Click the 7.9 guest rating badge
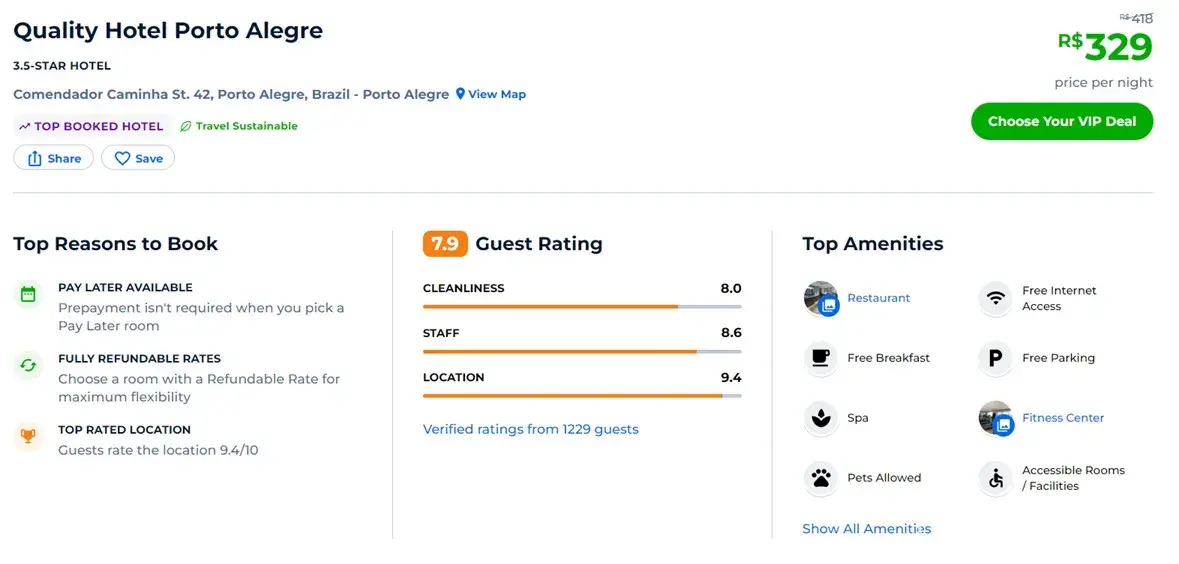Viewport: 1179px width, 564px height. pos(445,244)
